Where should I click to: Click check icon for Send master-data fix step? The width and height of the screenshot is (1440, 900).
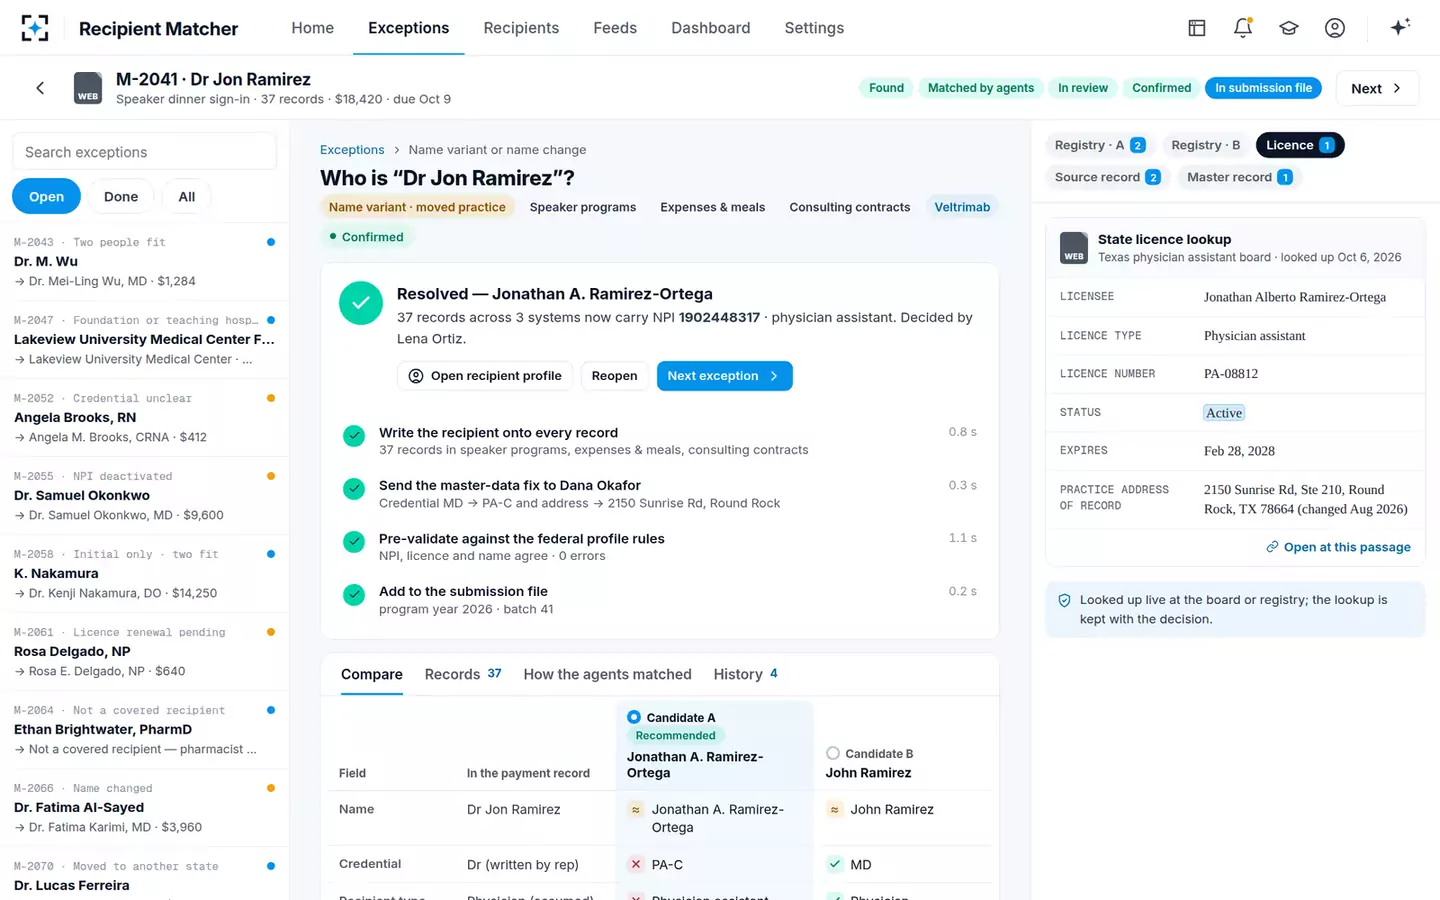(353, 489)
